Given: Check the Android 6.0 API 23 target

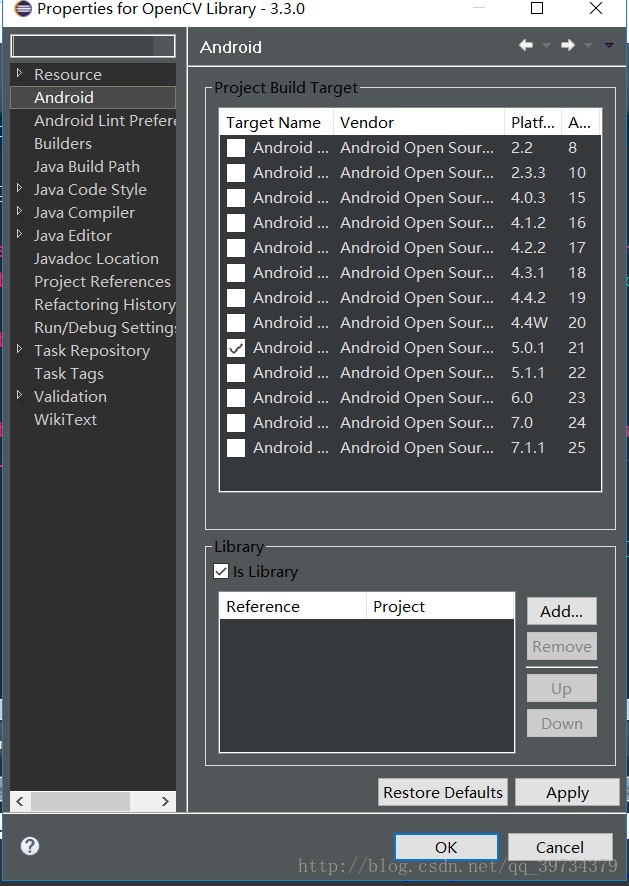Looking at the screenshot, I should (236, 398).
